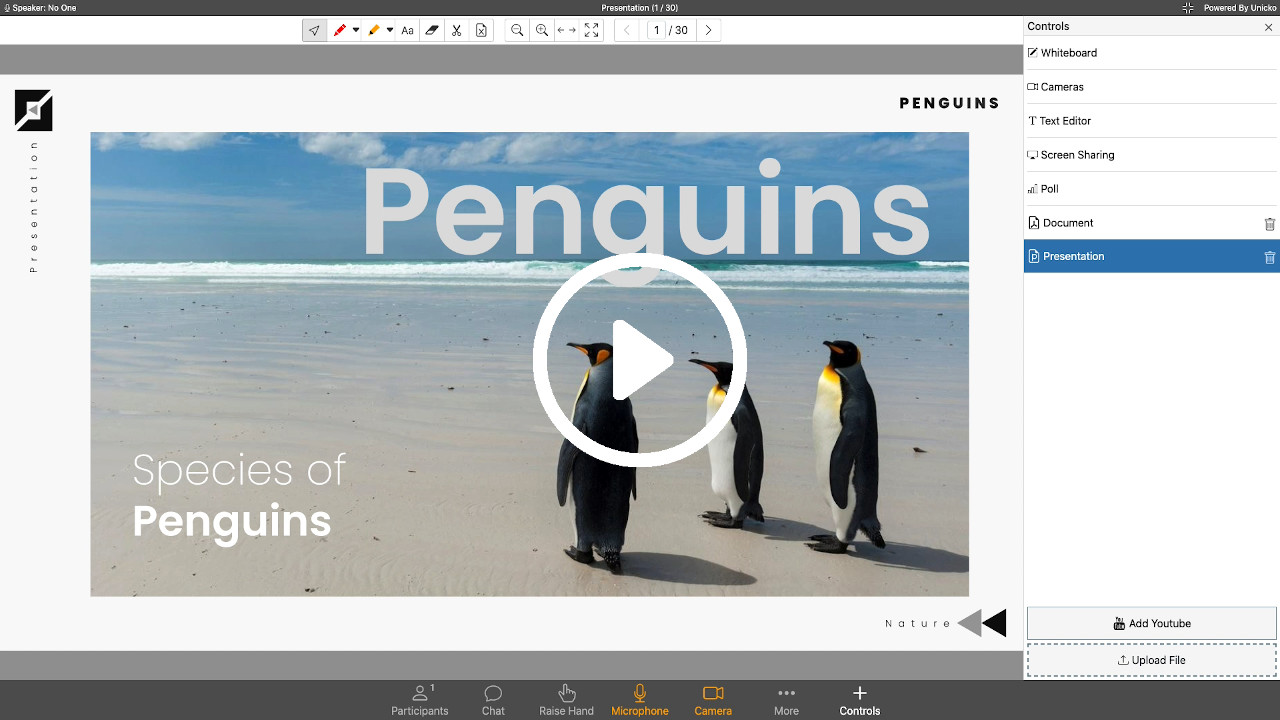The height and width of the screenshot is (720, 1280).
Task: Click the scissors cut tool
Action: click(x=456, y=30)
